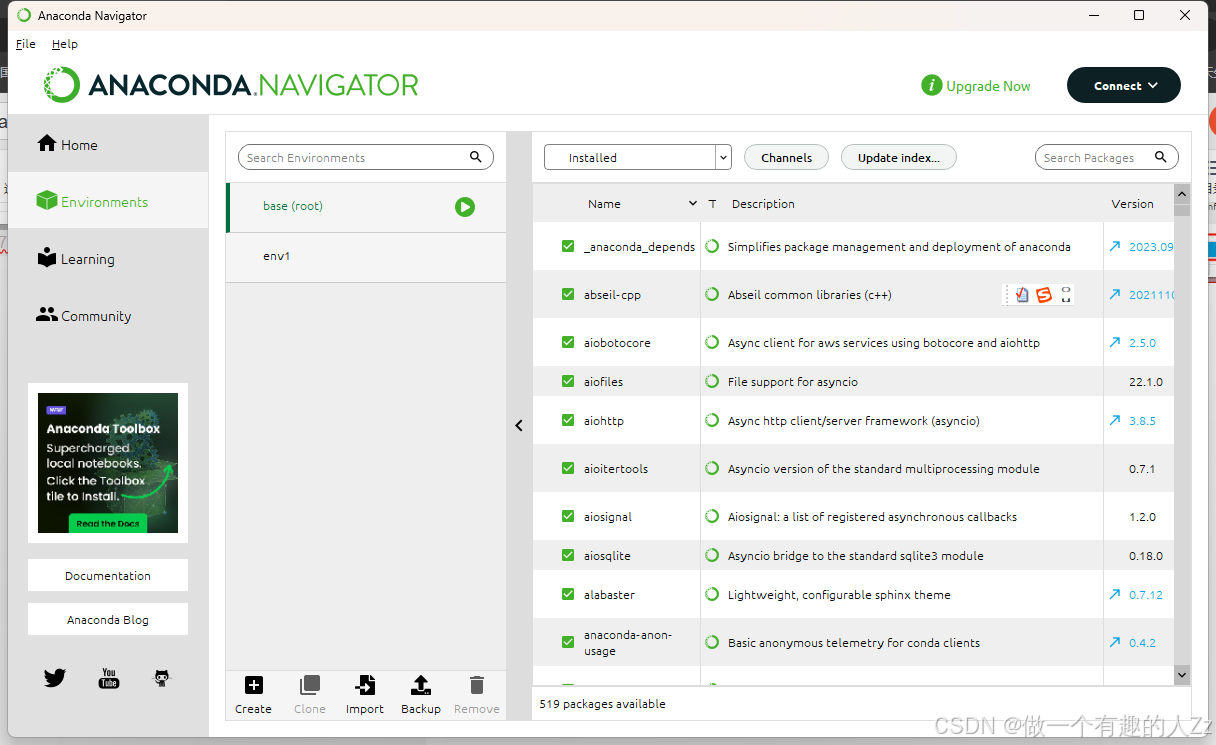Viewport: 1216px width, 745px height.
Task: Toggle the anaconda-anon-usage package checkbox
Action: pyautogui.click(x=568, y=642)
